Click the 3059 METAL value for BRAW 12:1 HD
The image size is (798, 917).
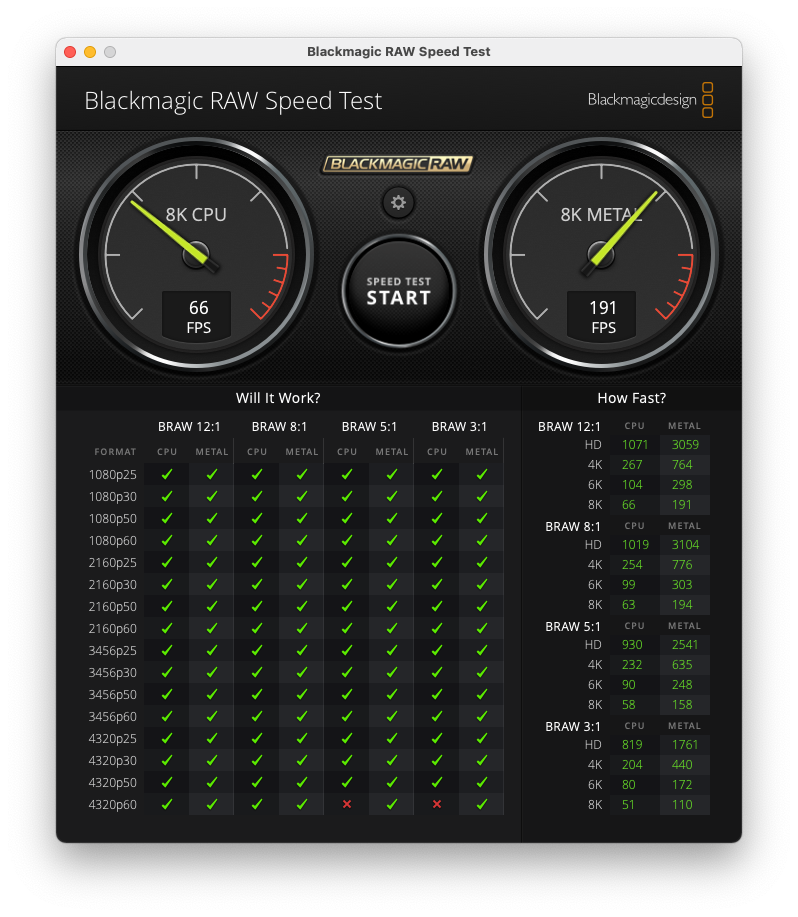685,445
